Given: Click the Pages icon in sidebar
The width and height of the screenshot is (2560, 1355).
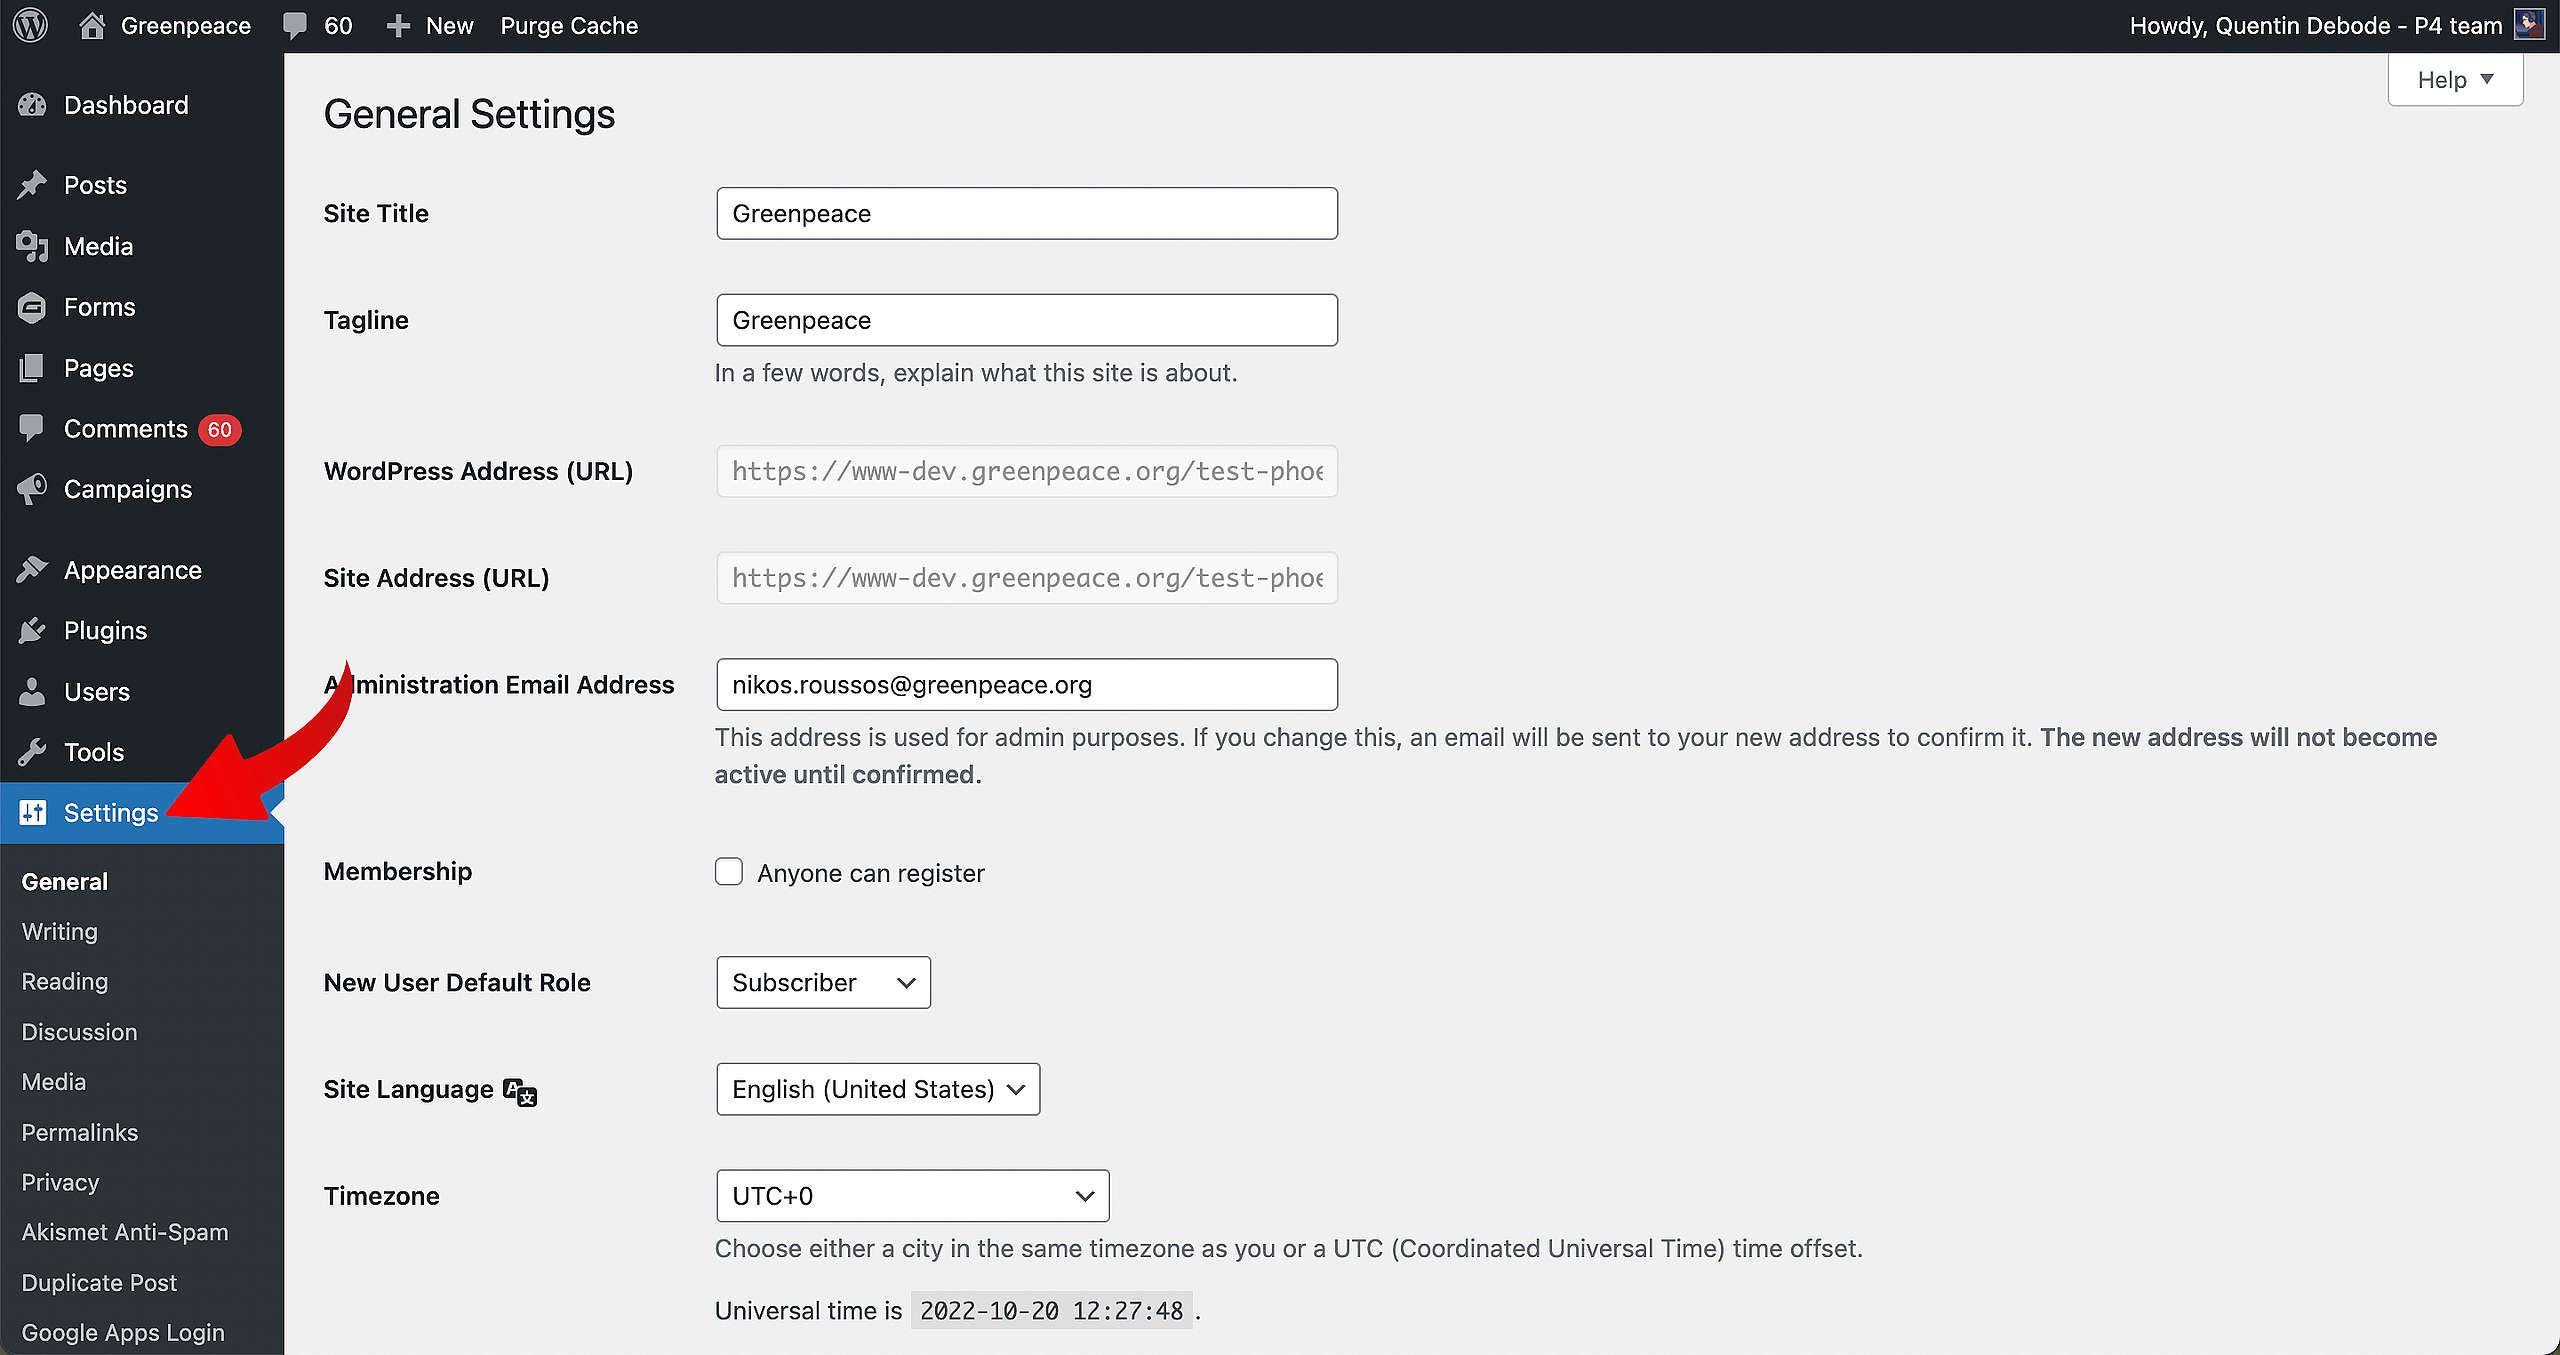Looking at the screenshot, I should pos(32,368).
